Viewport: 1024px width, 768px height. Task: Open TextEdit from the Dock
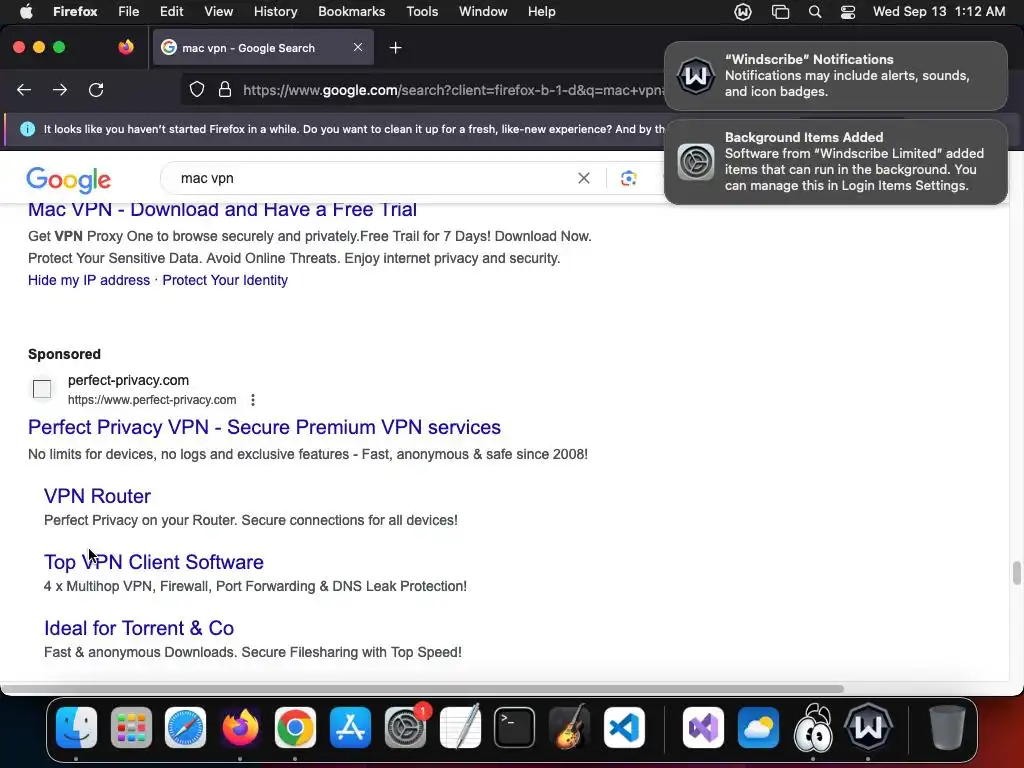460,727
